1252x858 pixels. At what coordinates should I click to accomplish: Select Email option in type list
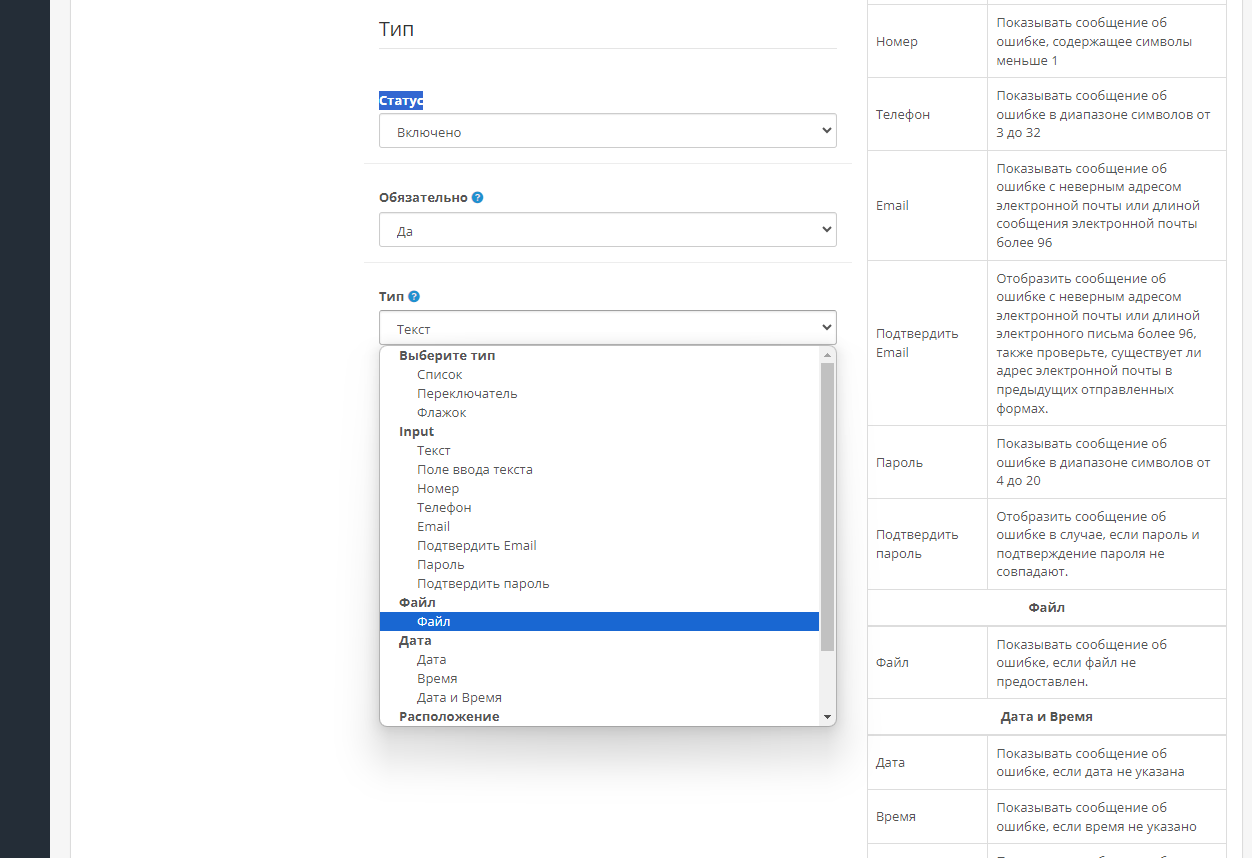[434, 527]
